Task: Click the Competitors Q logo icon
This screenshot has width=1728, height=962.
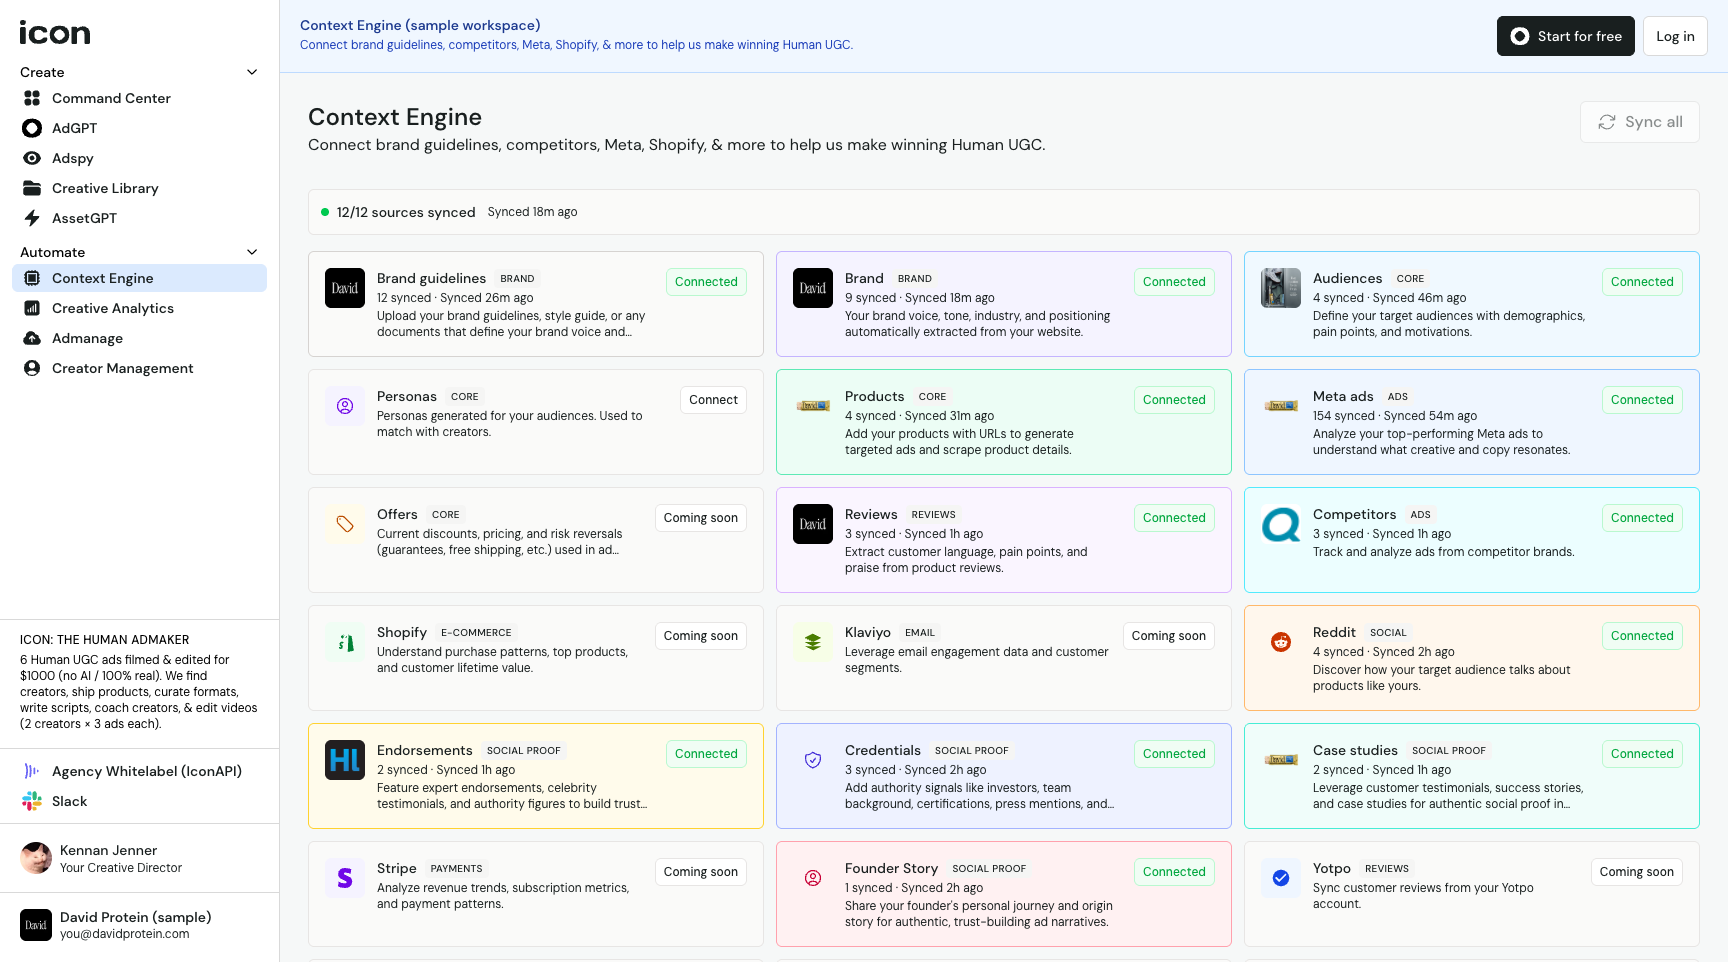Action: coord(1281,524)
